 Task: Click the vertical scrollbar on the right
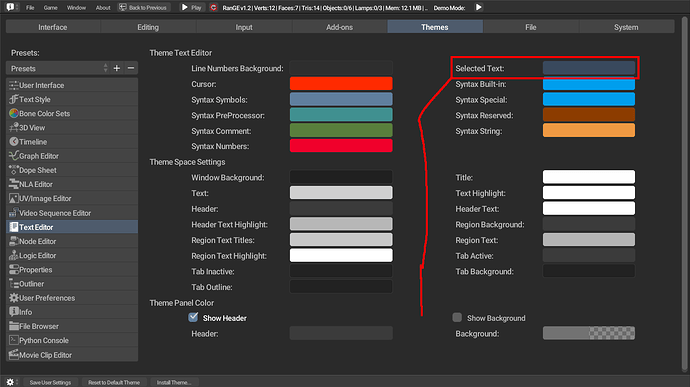tap(684, 194)
